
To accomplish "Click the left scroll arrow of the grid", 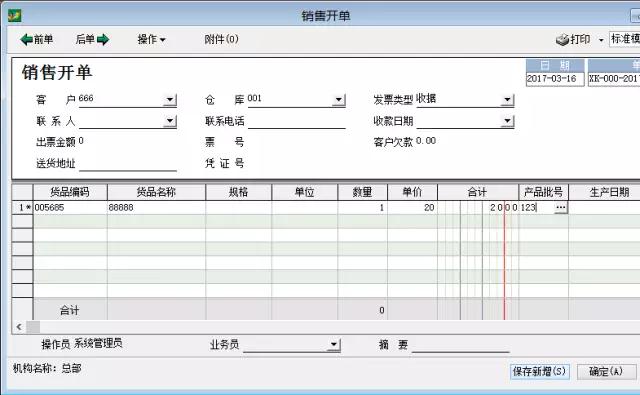I will (x=19, y=327).
